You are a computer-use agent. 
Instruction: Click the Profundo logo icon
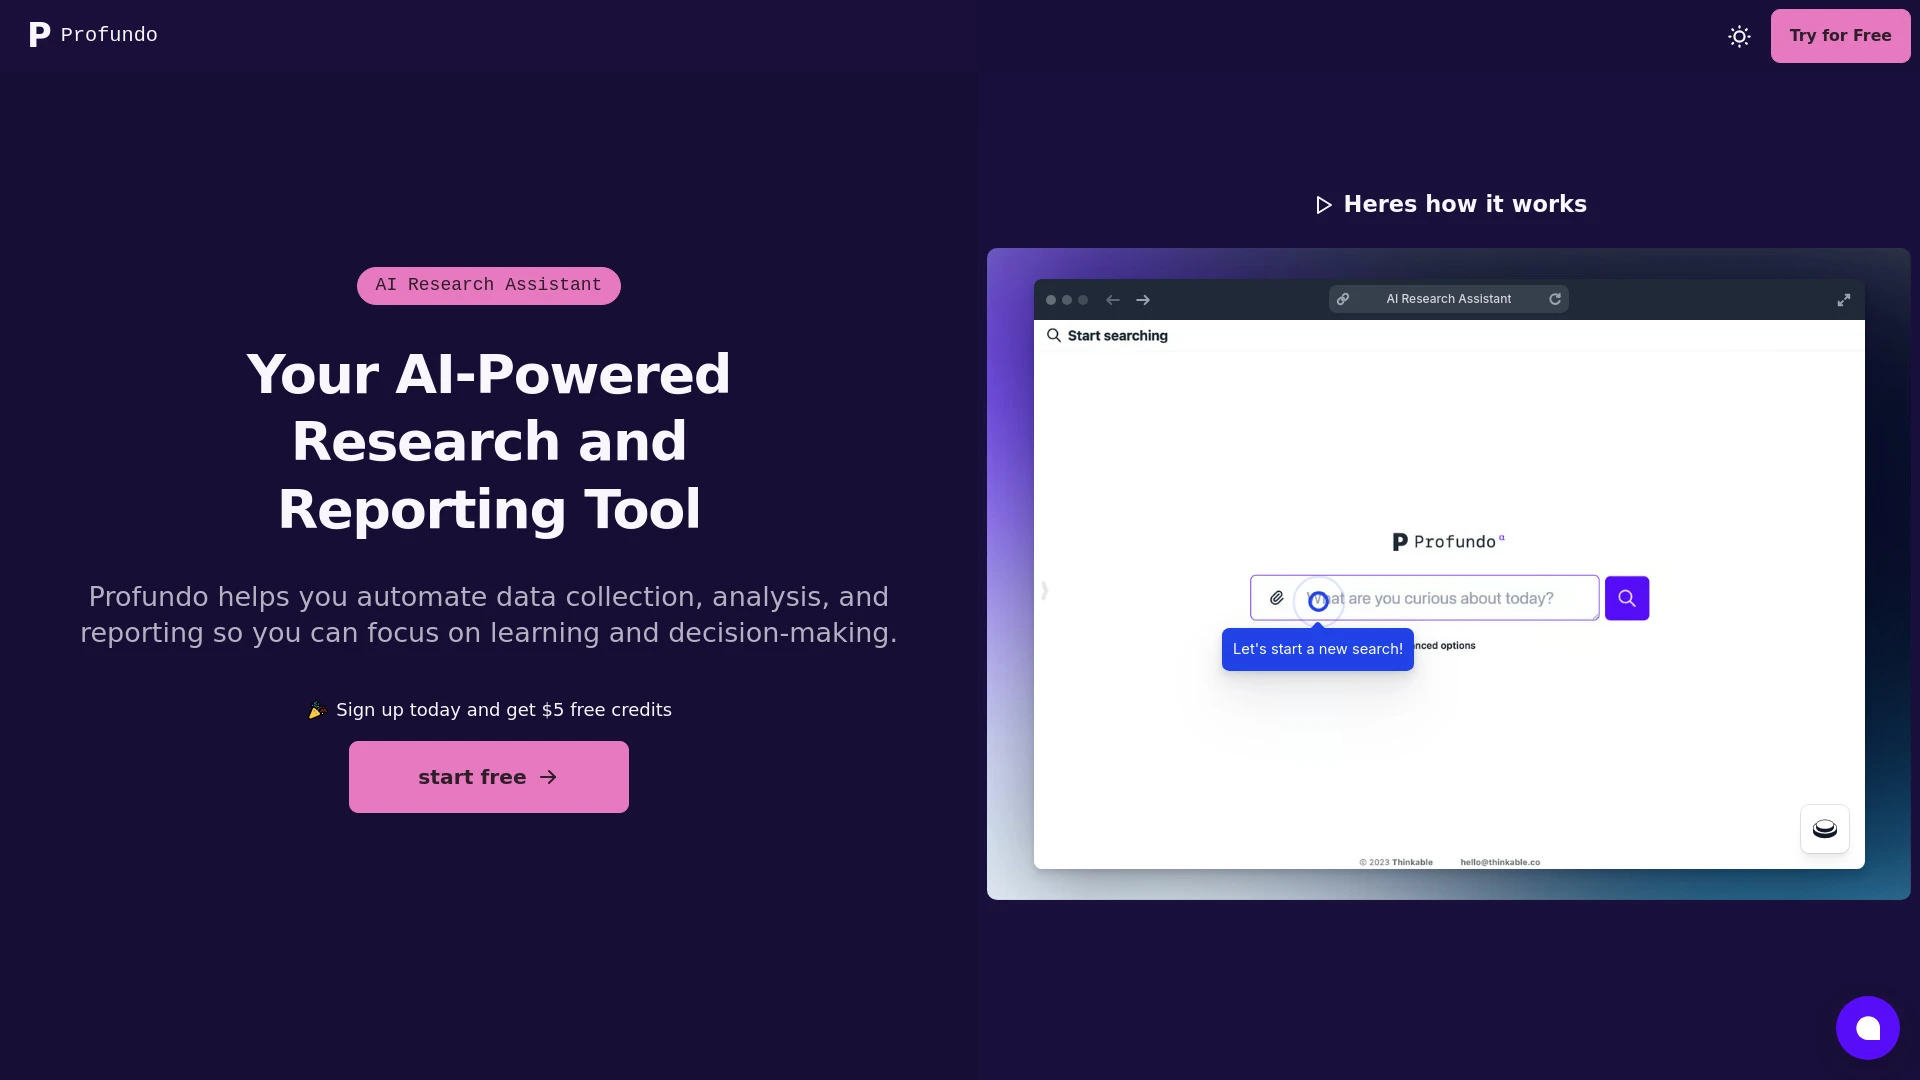pyautogui.click(x=38, y=33)
